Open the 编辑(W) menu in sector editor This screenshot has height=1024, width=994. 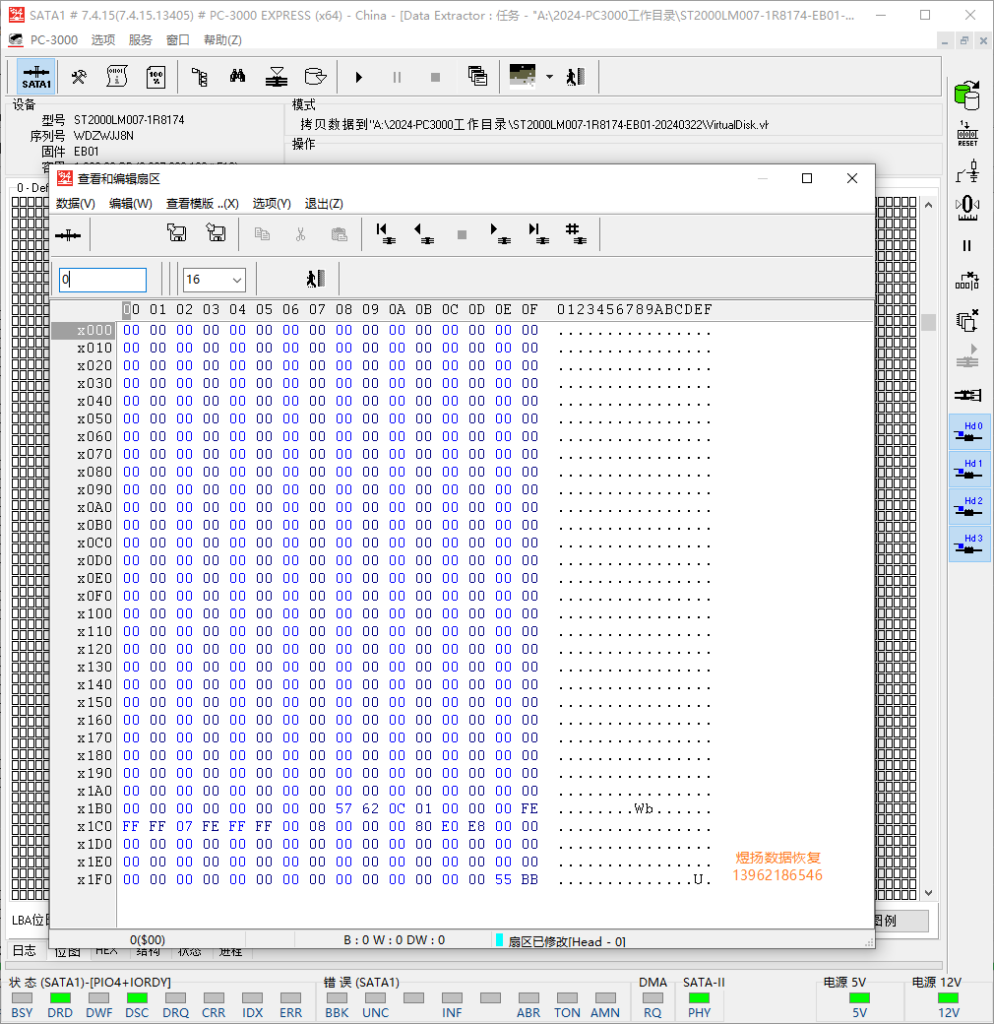click(131, 204)
